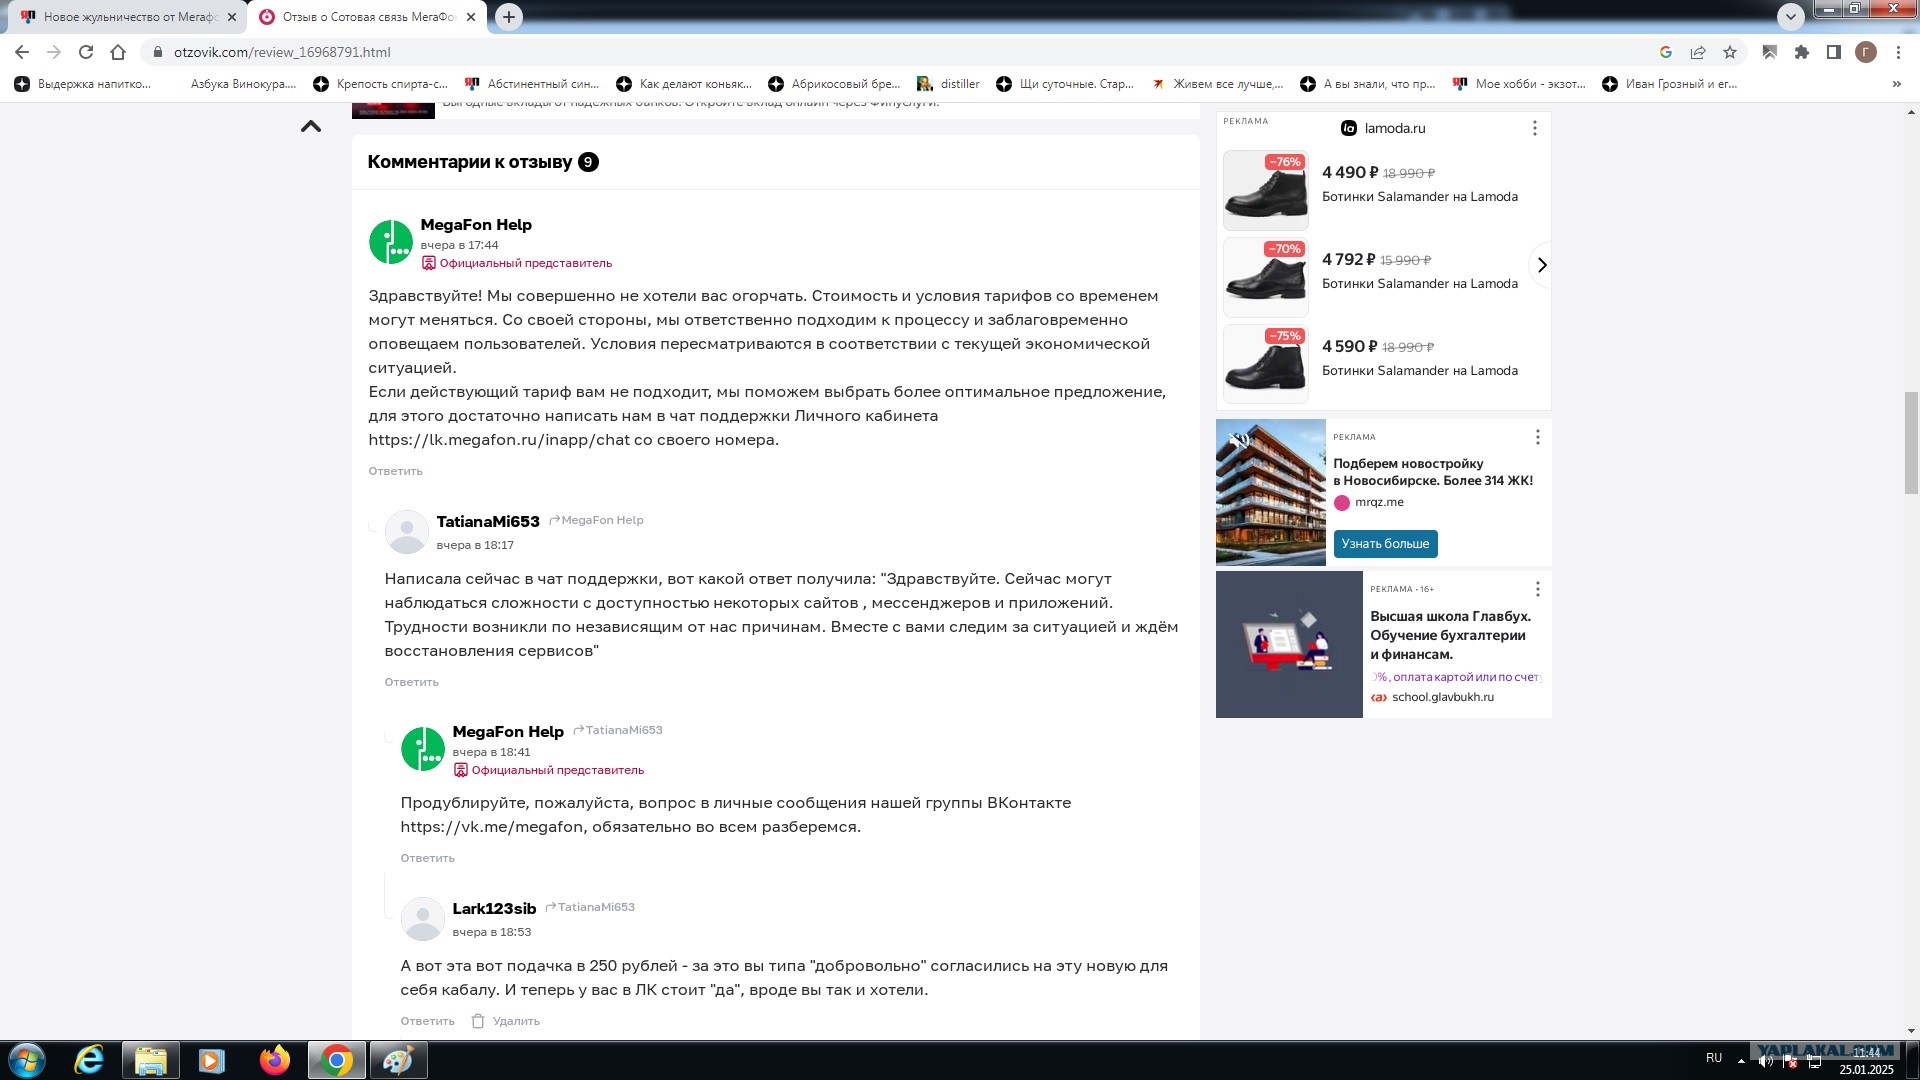The height and width of the screenshot is (1080, 1920).
Task: Close the "Отзыв о Сотовая связь" tab
Action: [x=472, y=17]
